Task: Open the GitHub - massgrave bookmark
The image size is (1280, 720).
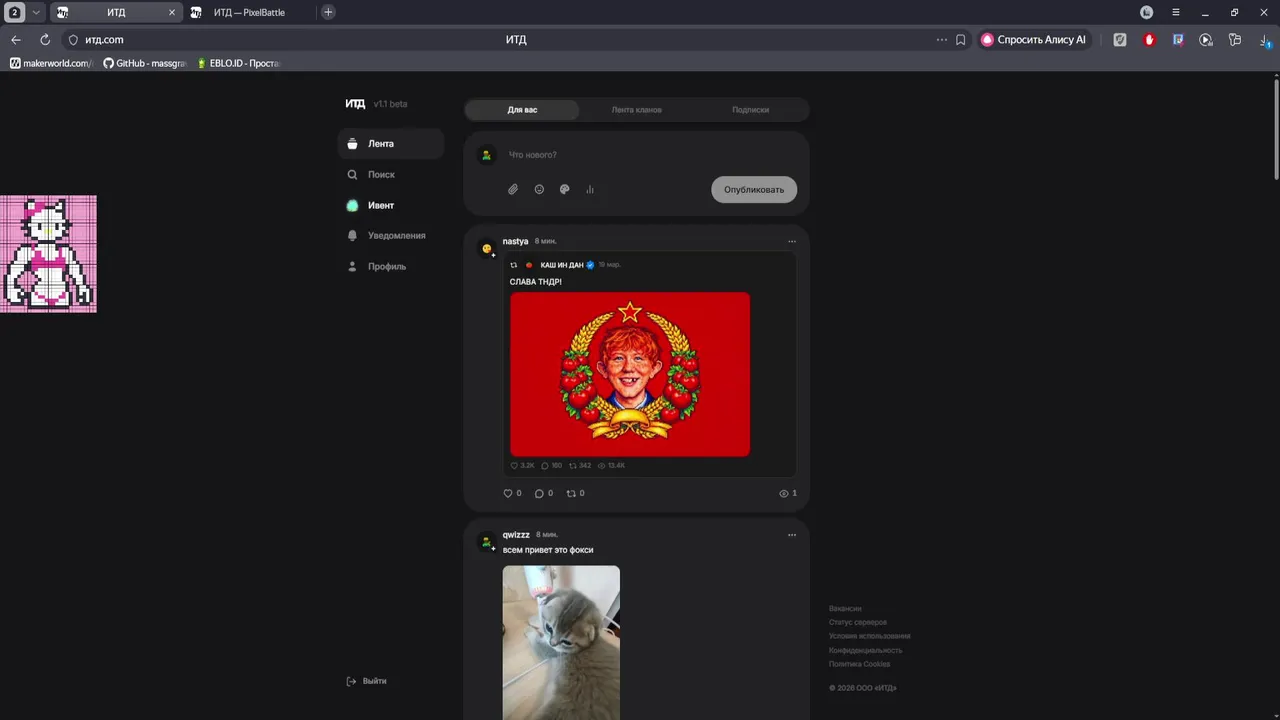Action: coord(145,63)
